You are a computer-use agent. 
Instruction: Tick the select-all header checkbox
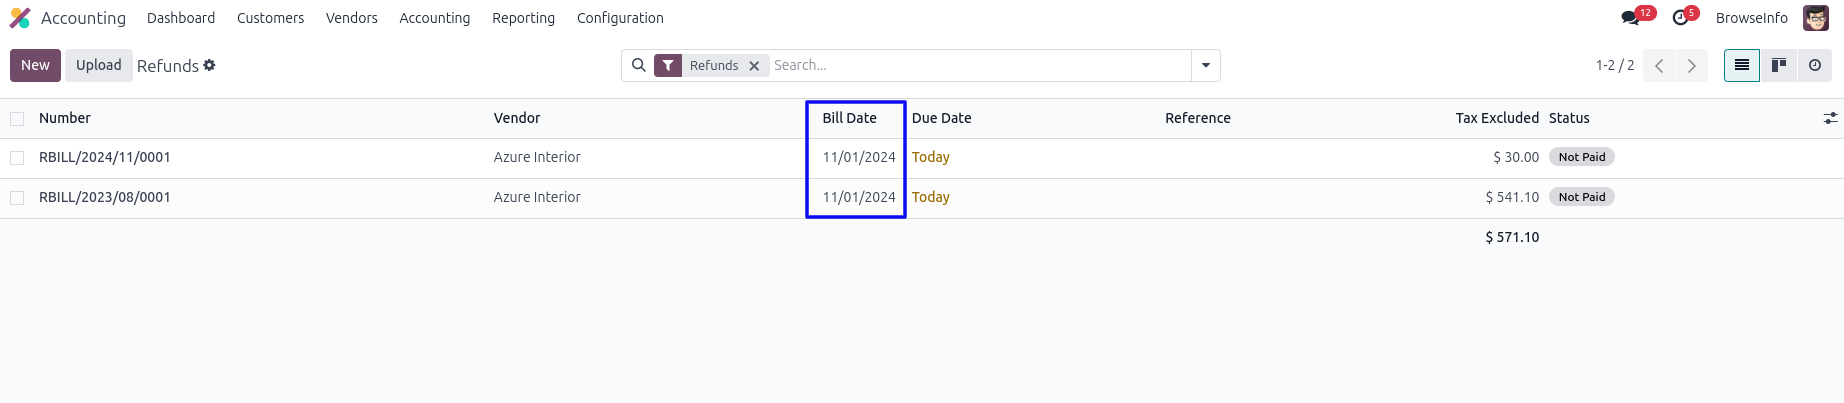pyautogui.click(x=17, y=119)
